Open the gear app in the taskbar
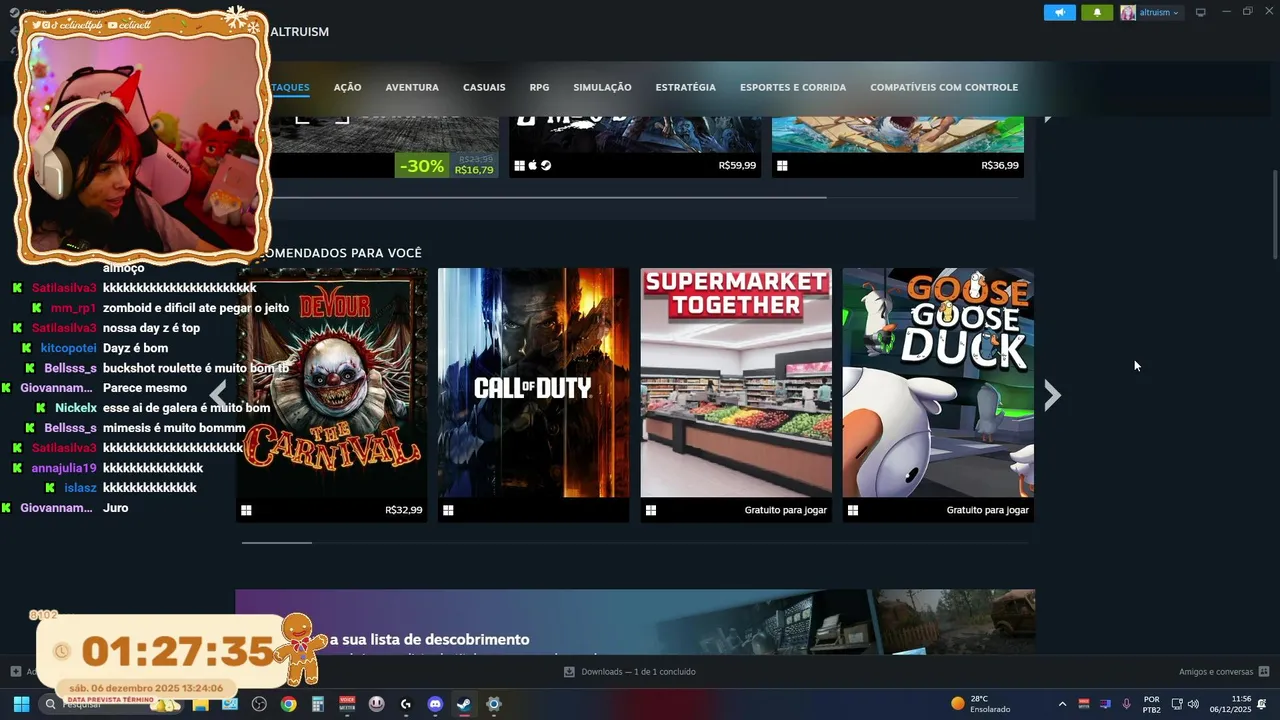 [x=493, y=704]
